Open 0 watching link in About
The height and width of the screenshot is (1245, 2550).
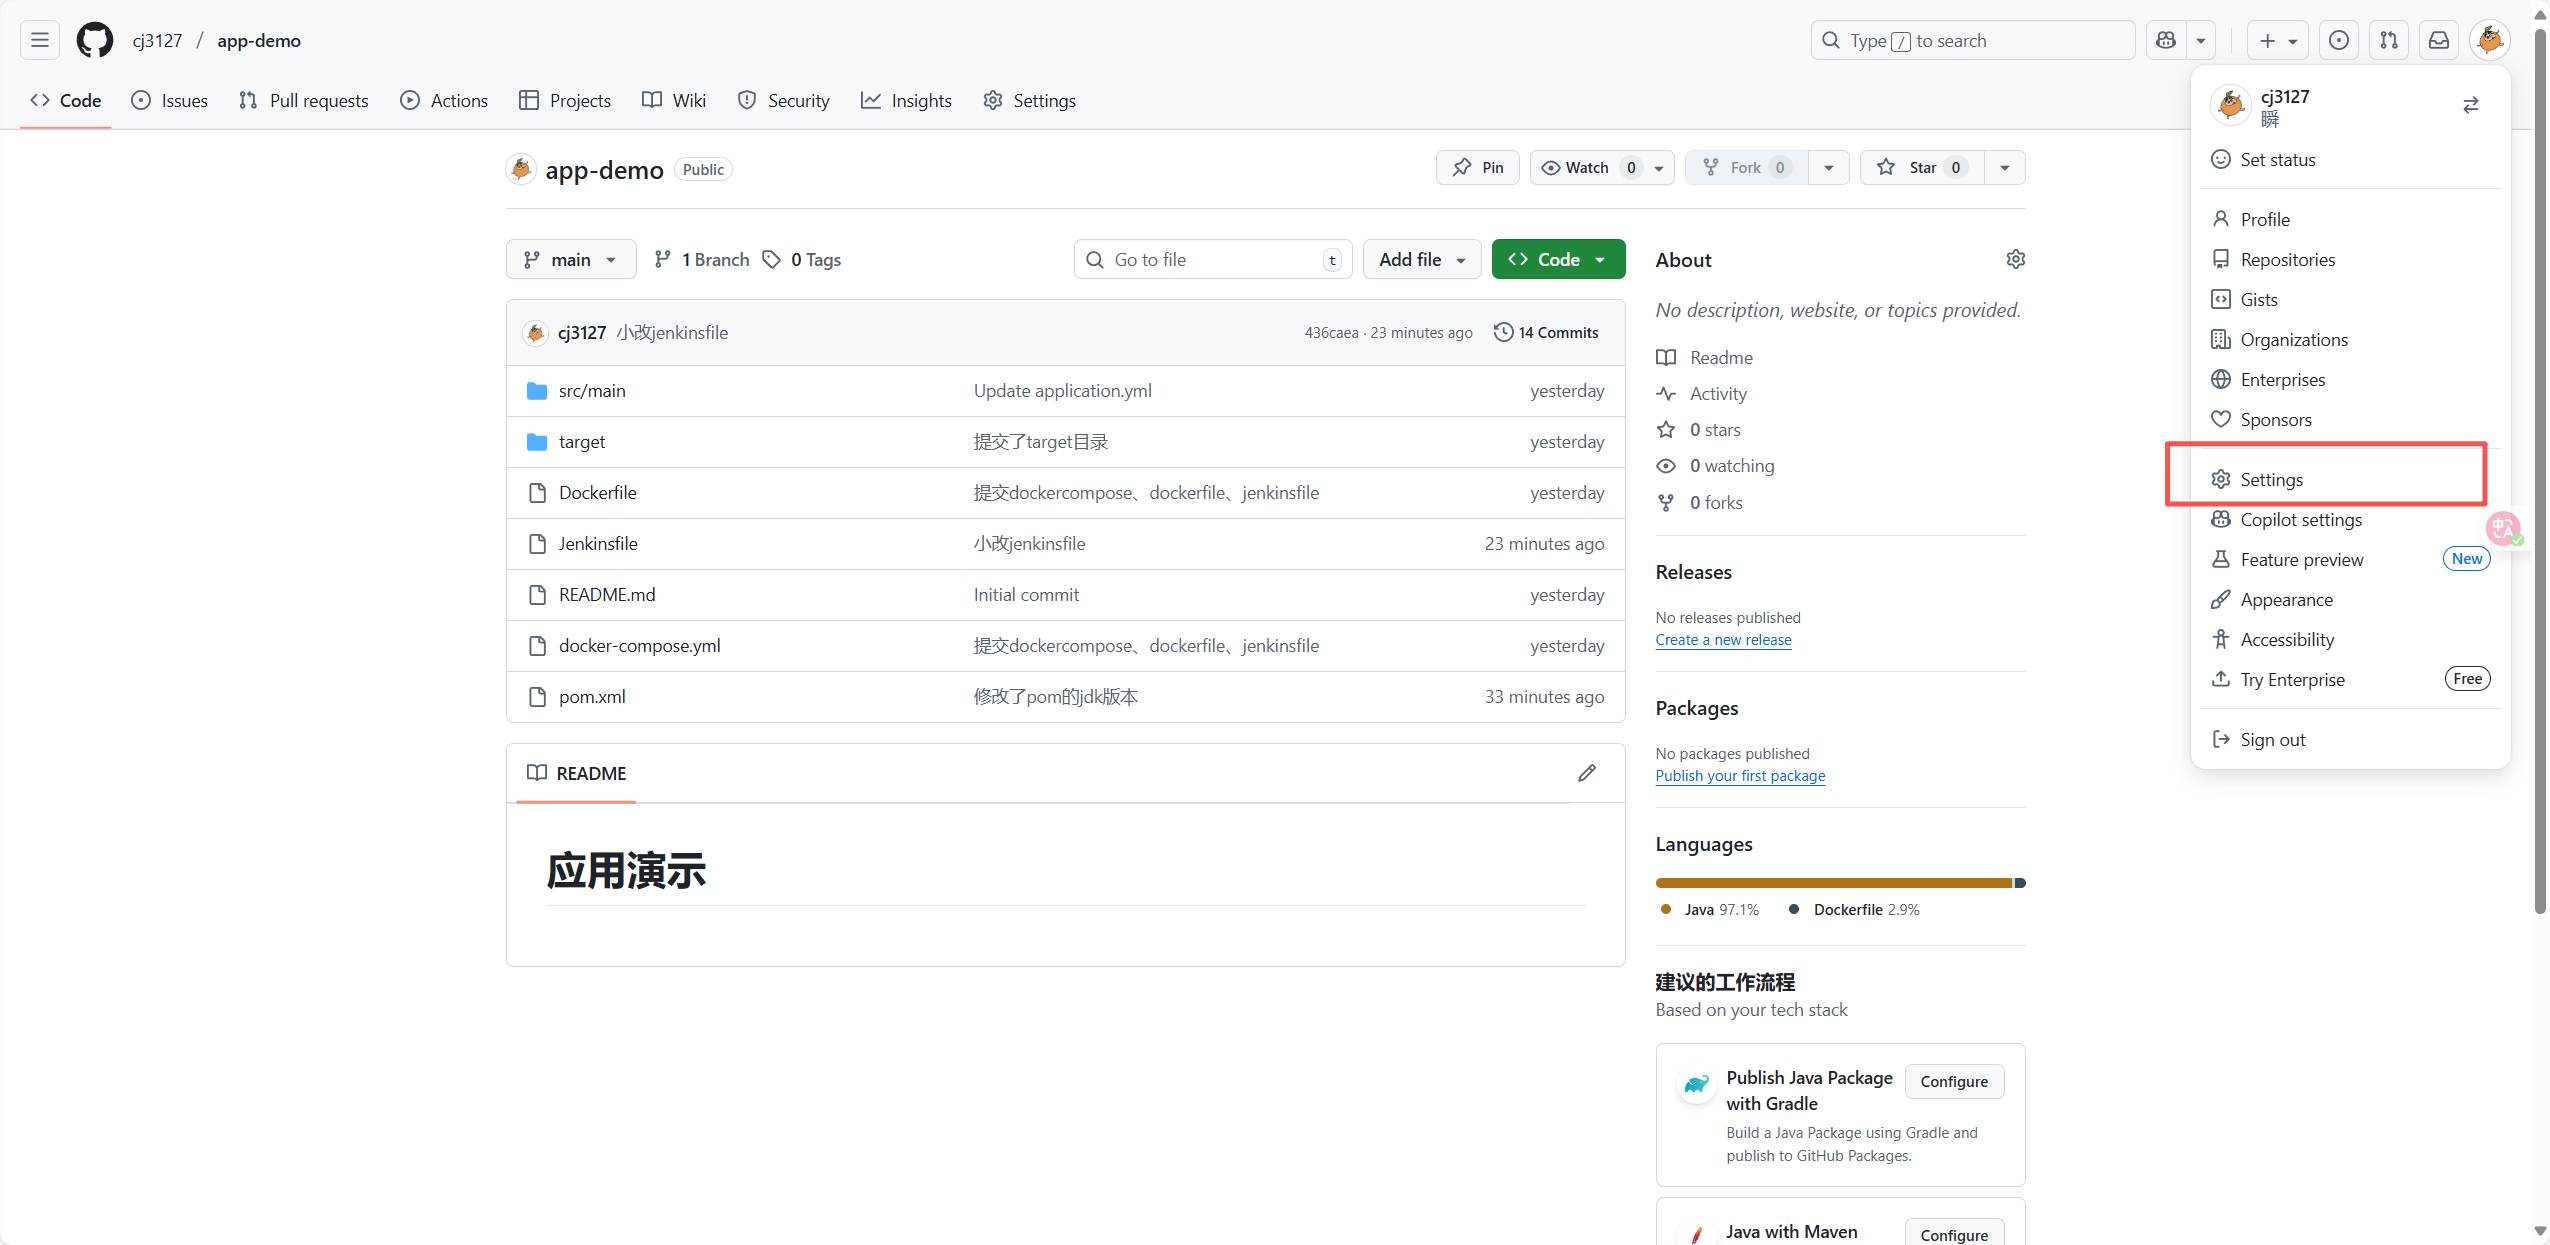coord(1716,466)
